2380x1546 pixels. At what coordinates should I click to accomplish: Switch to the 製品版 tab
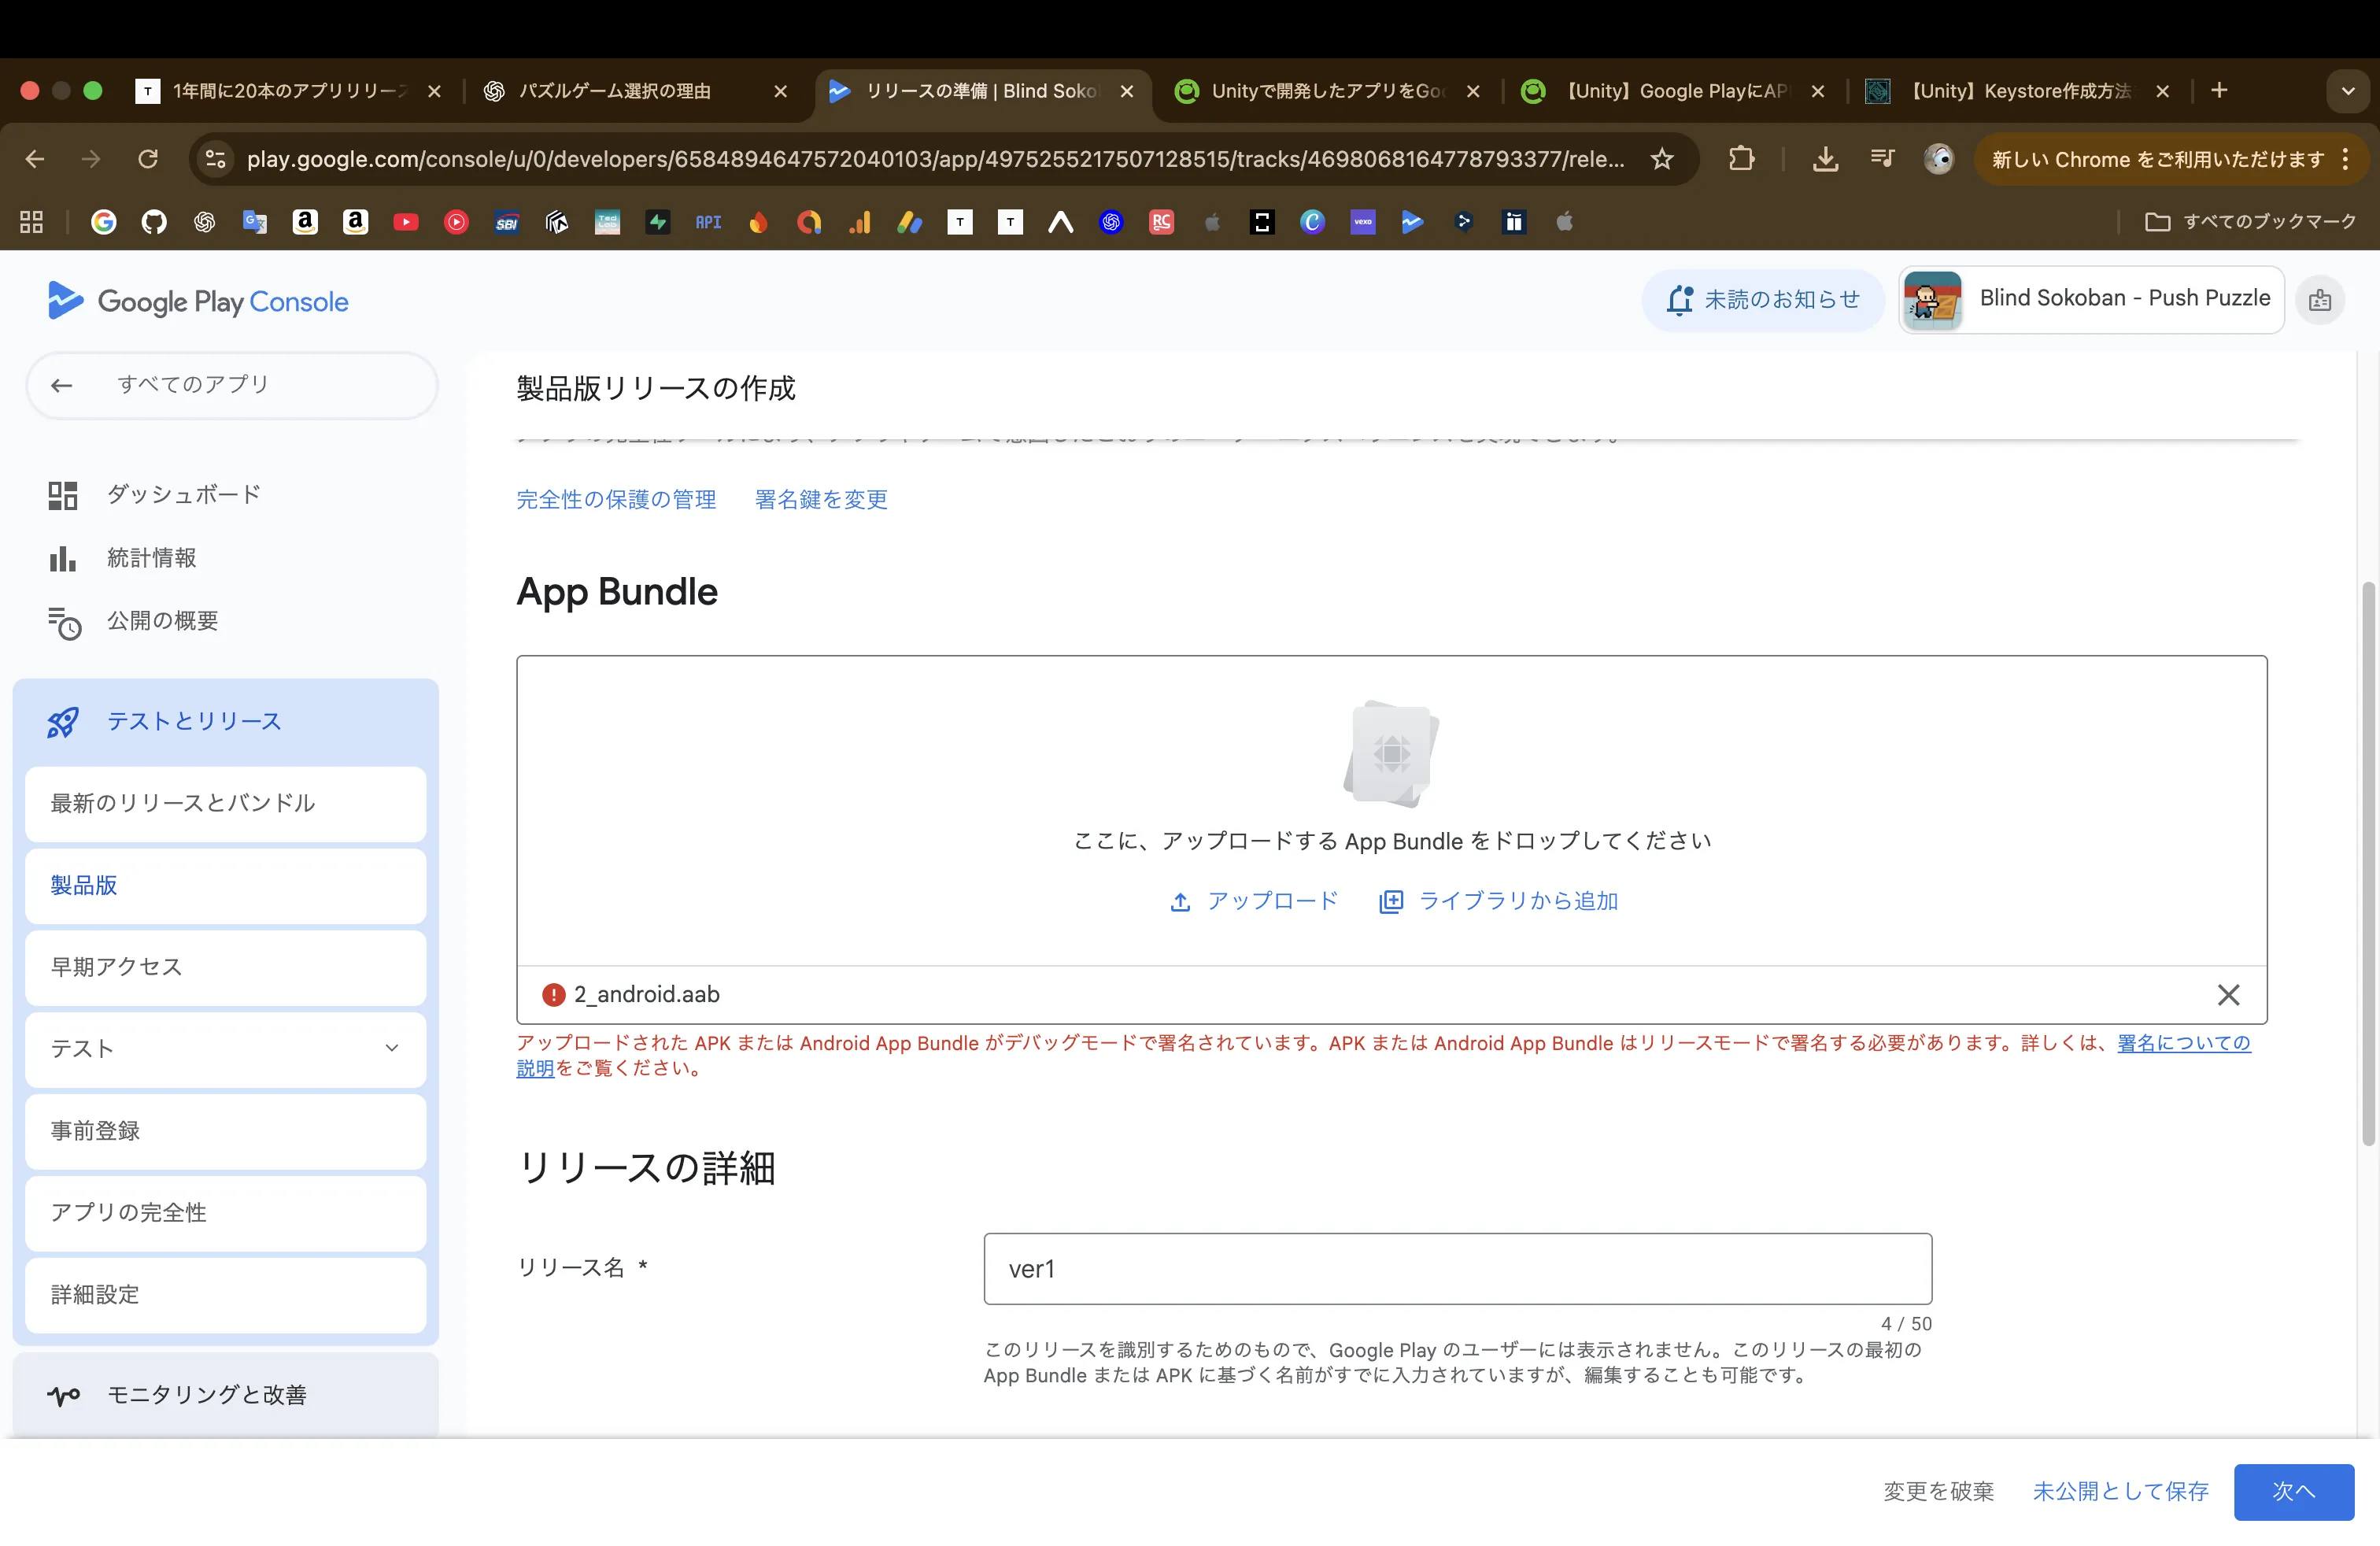(x=84, y=885)
